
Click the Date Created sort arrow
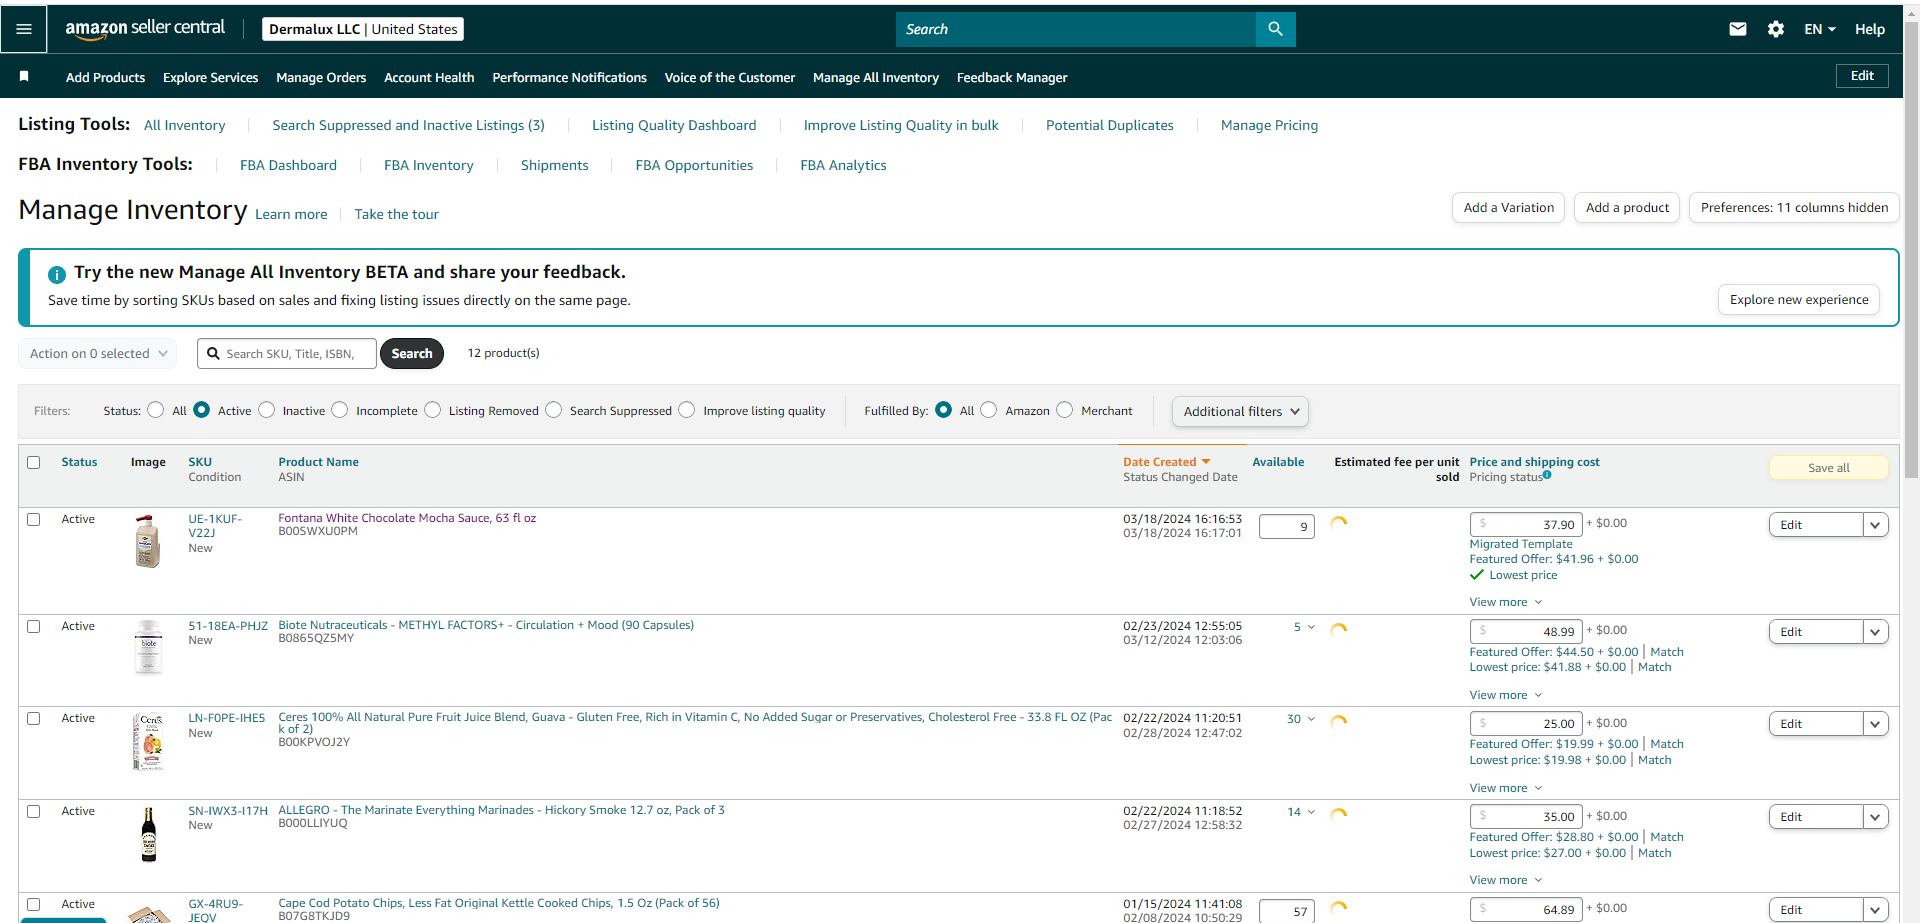coord(1206,462)
